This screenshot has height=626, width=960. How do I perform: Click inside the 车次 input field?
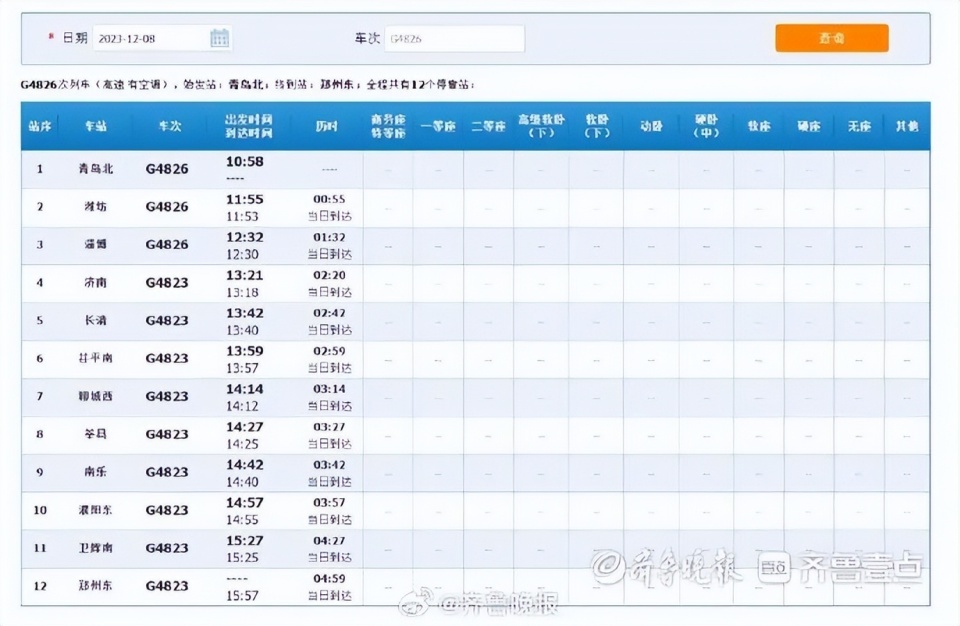pos(455,36)
